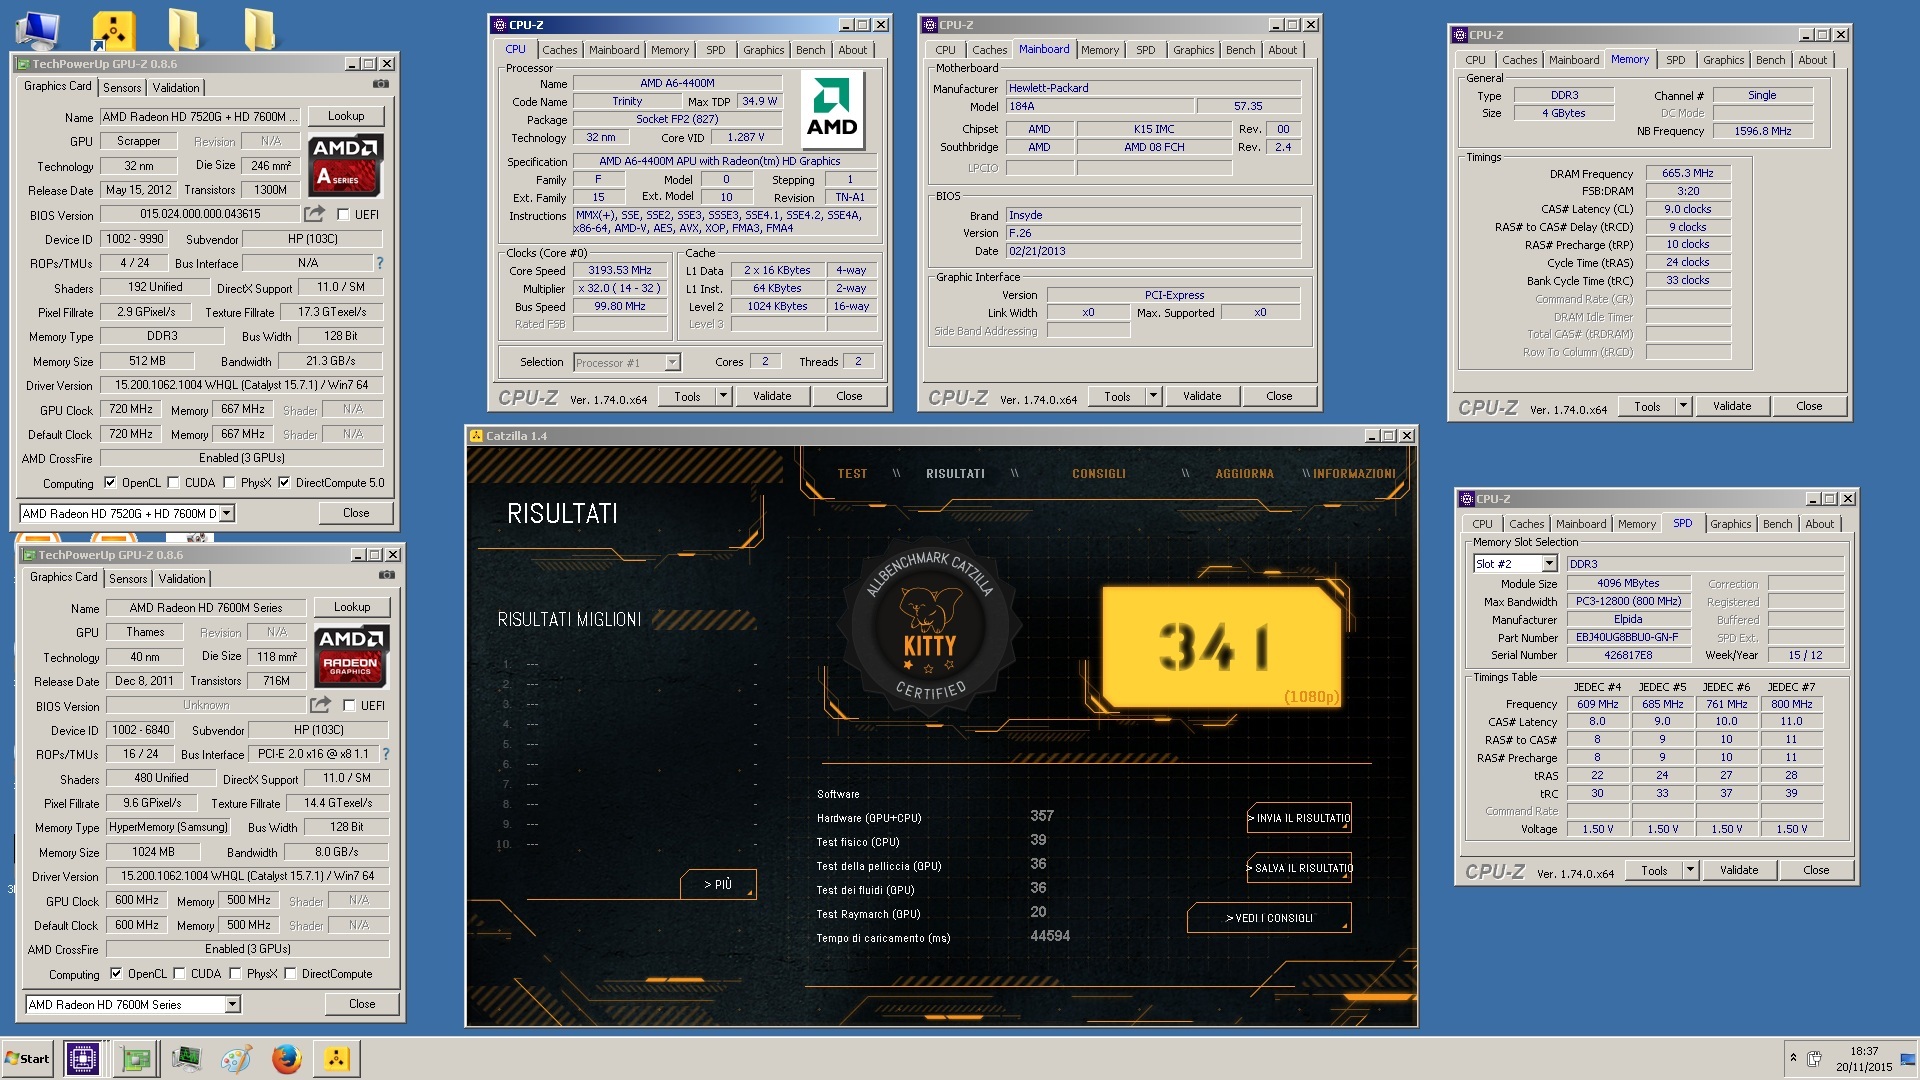Click Validate in CPU-Z CPU window
The height and width of the screenshot is (1080, 1920).
[x=772, y=396]
